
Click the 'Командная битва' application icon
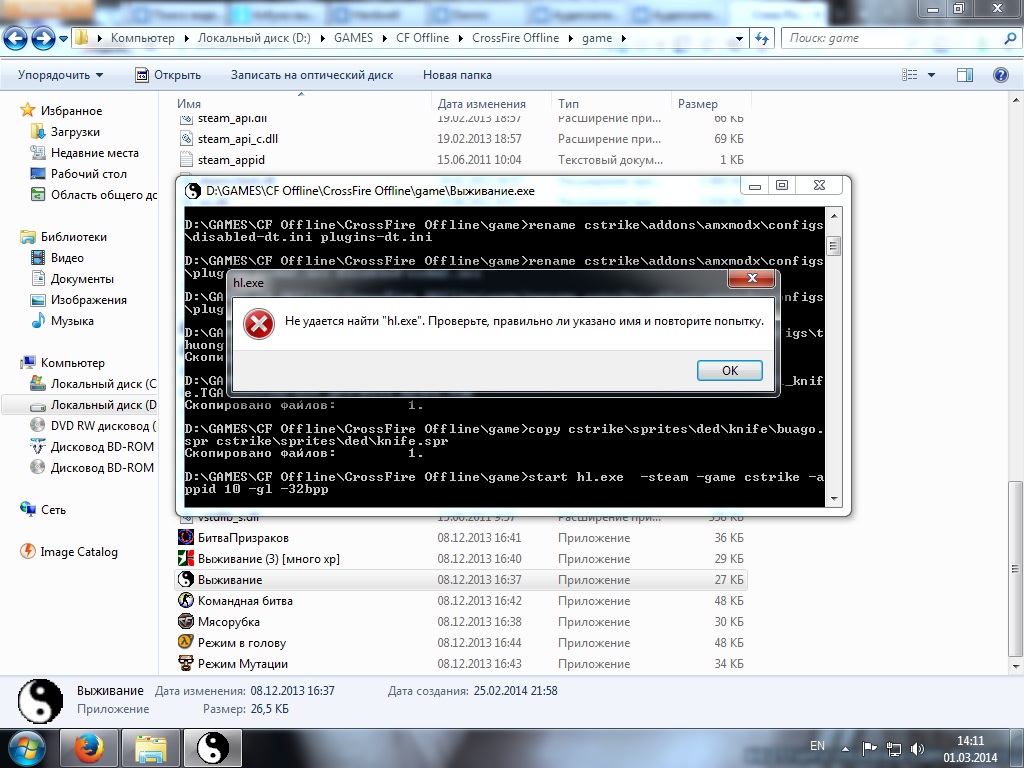pos(186,600)
